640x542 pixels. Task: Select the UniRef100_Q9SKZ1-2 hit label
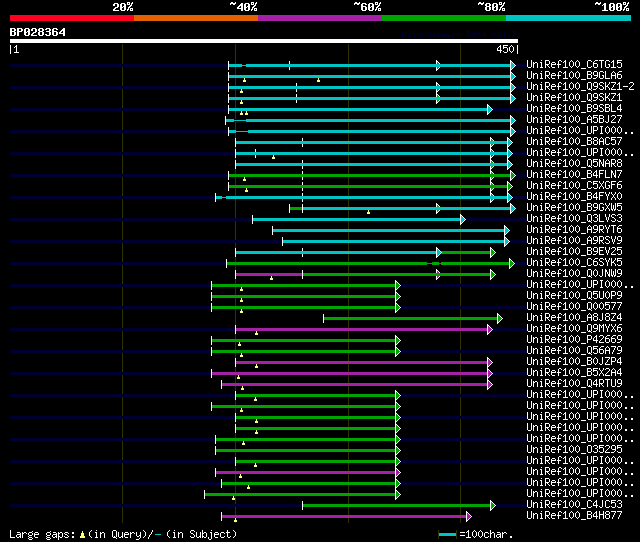tap(580, 87)
